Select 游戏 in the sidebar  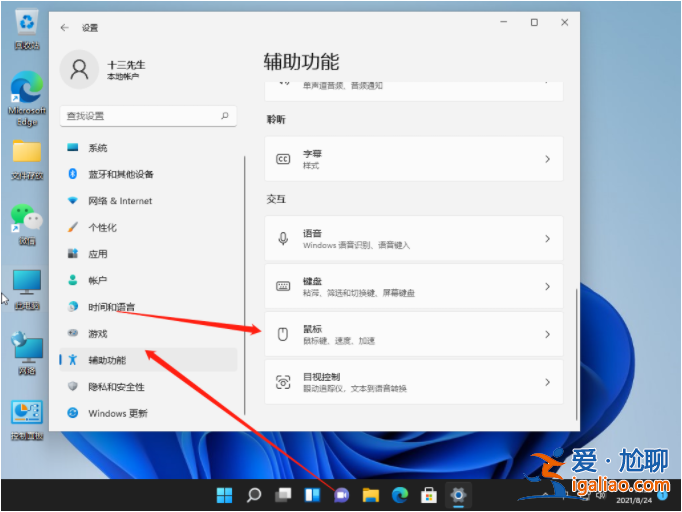(148, 334)
